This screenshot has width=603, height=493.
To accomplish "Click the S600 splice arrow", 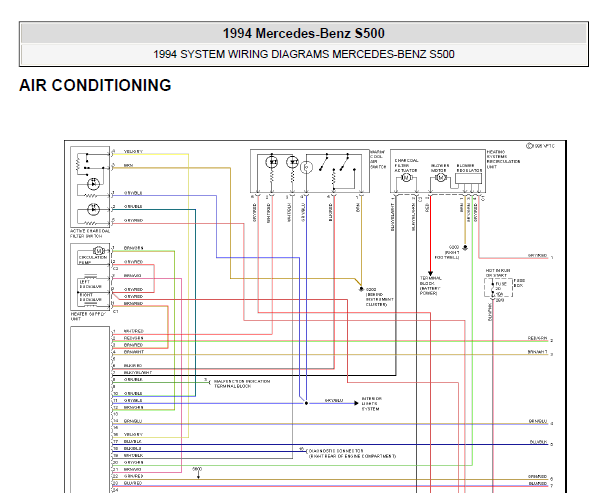I will (198, 476).
